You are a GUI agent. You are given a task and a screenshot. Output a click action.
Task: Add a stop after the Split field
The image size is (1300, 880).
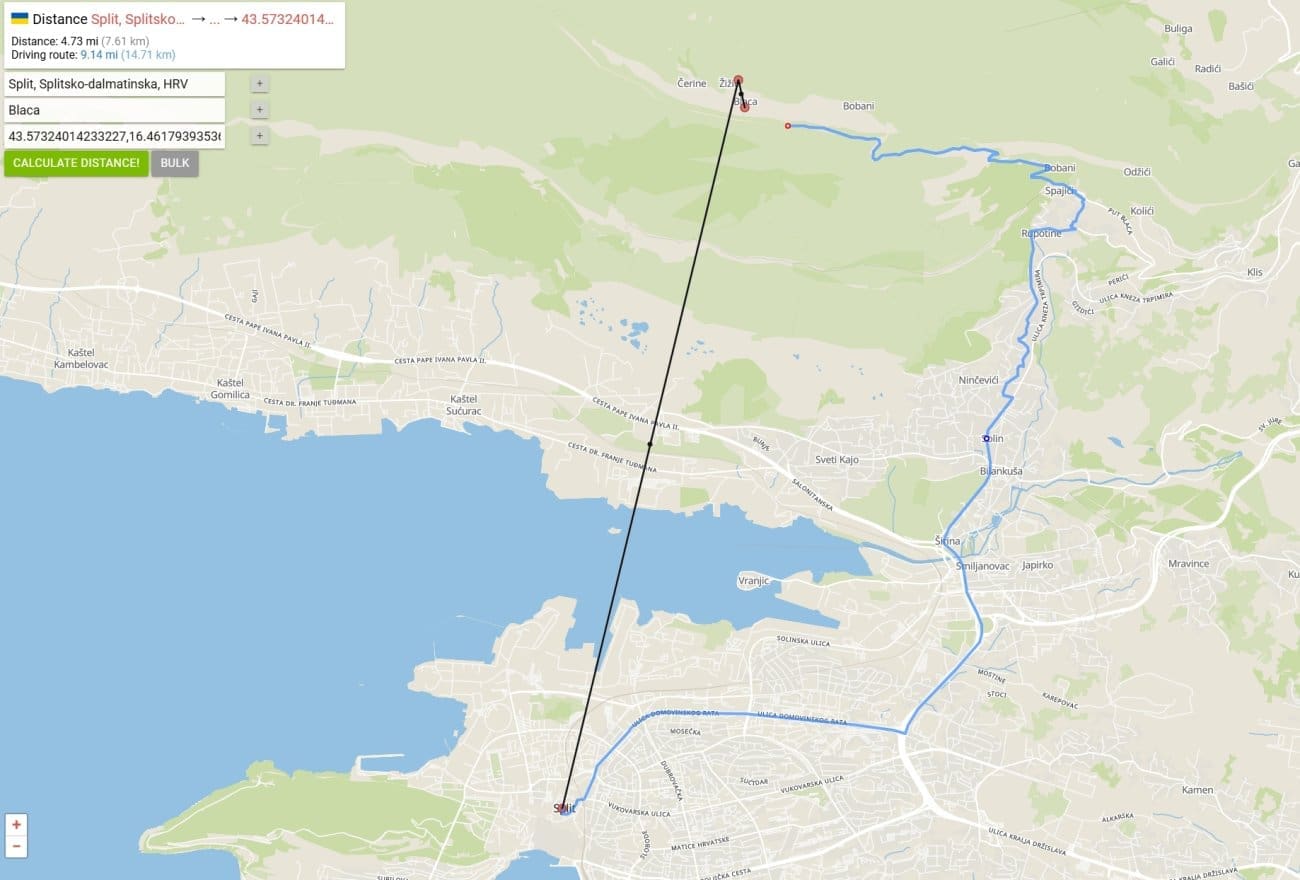[260, 84]
